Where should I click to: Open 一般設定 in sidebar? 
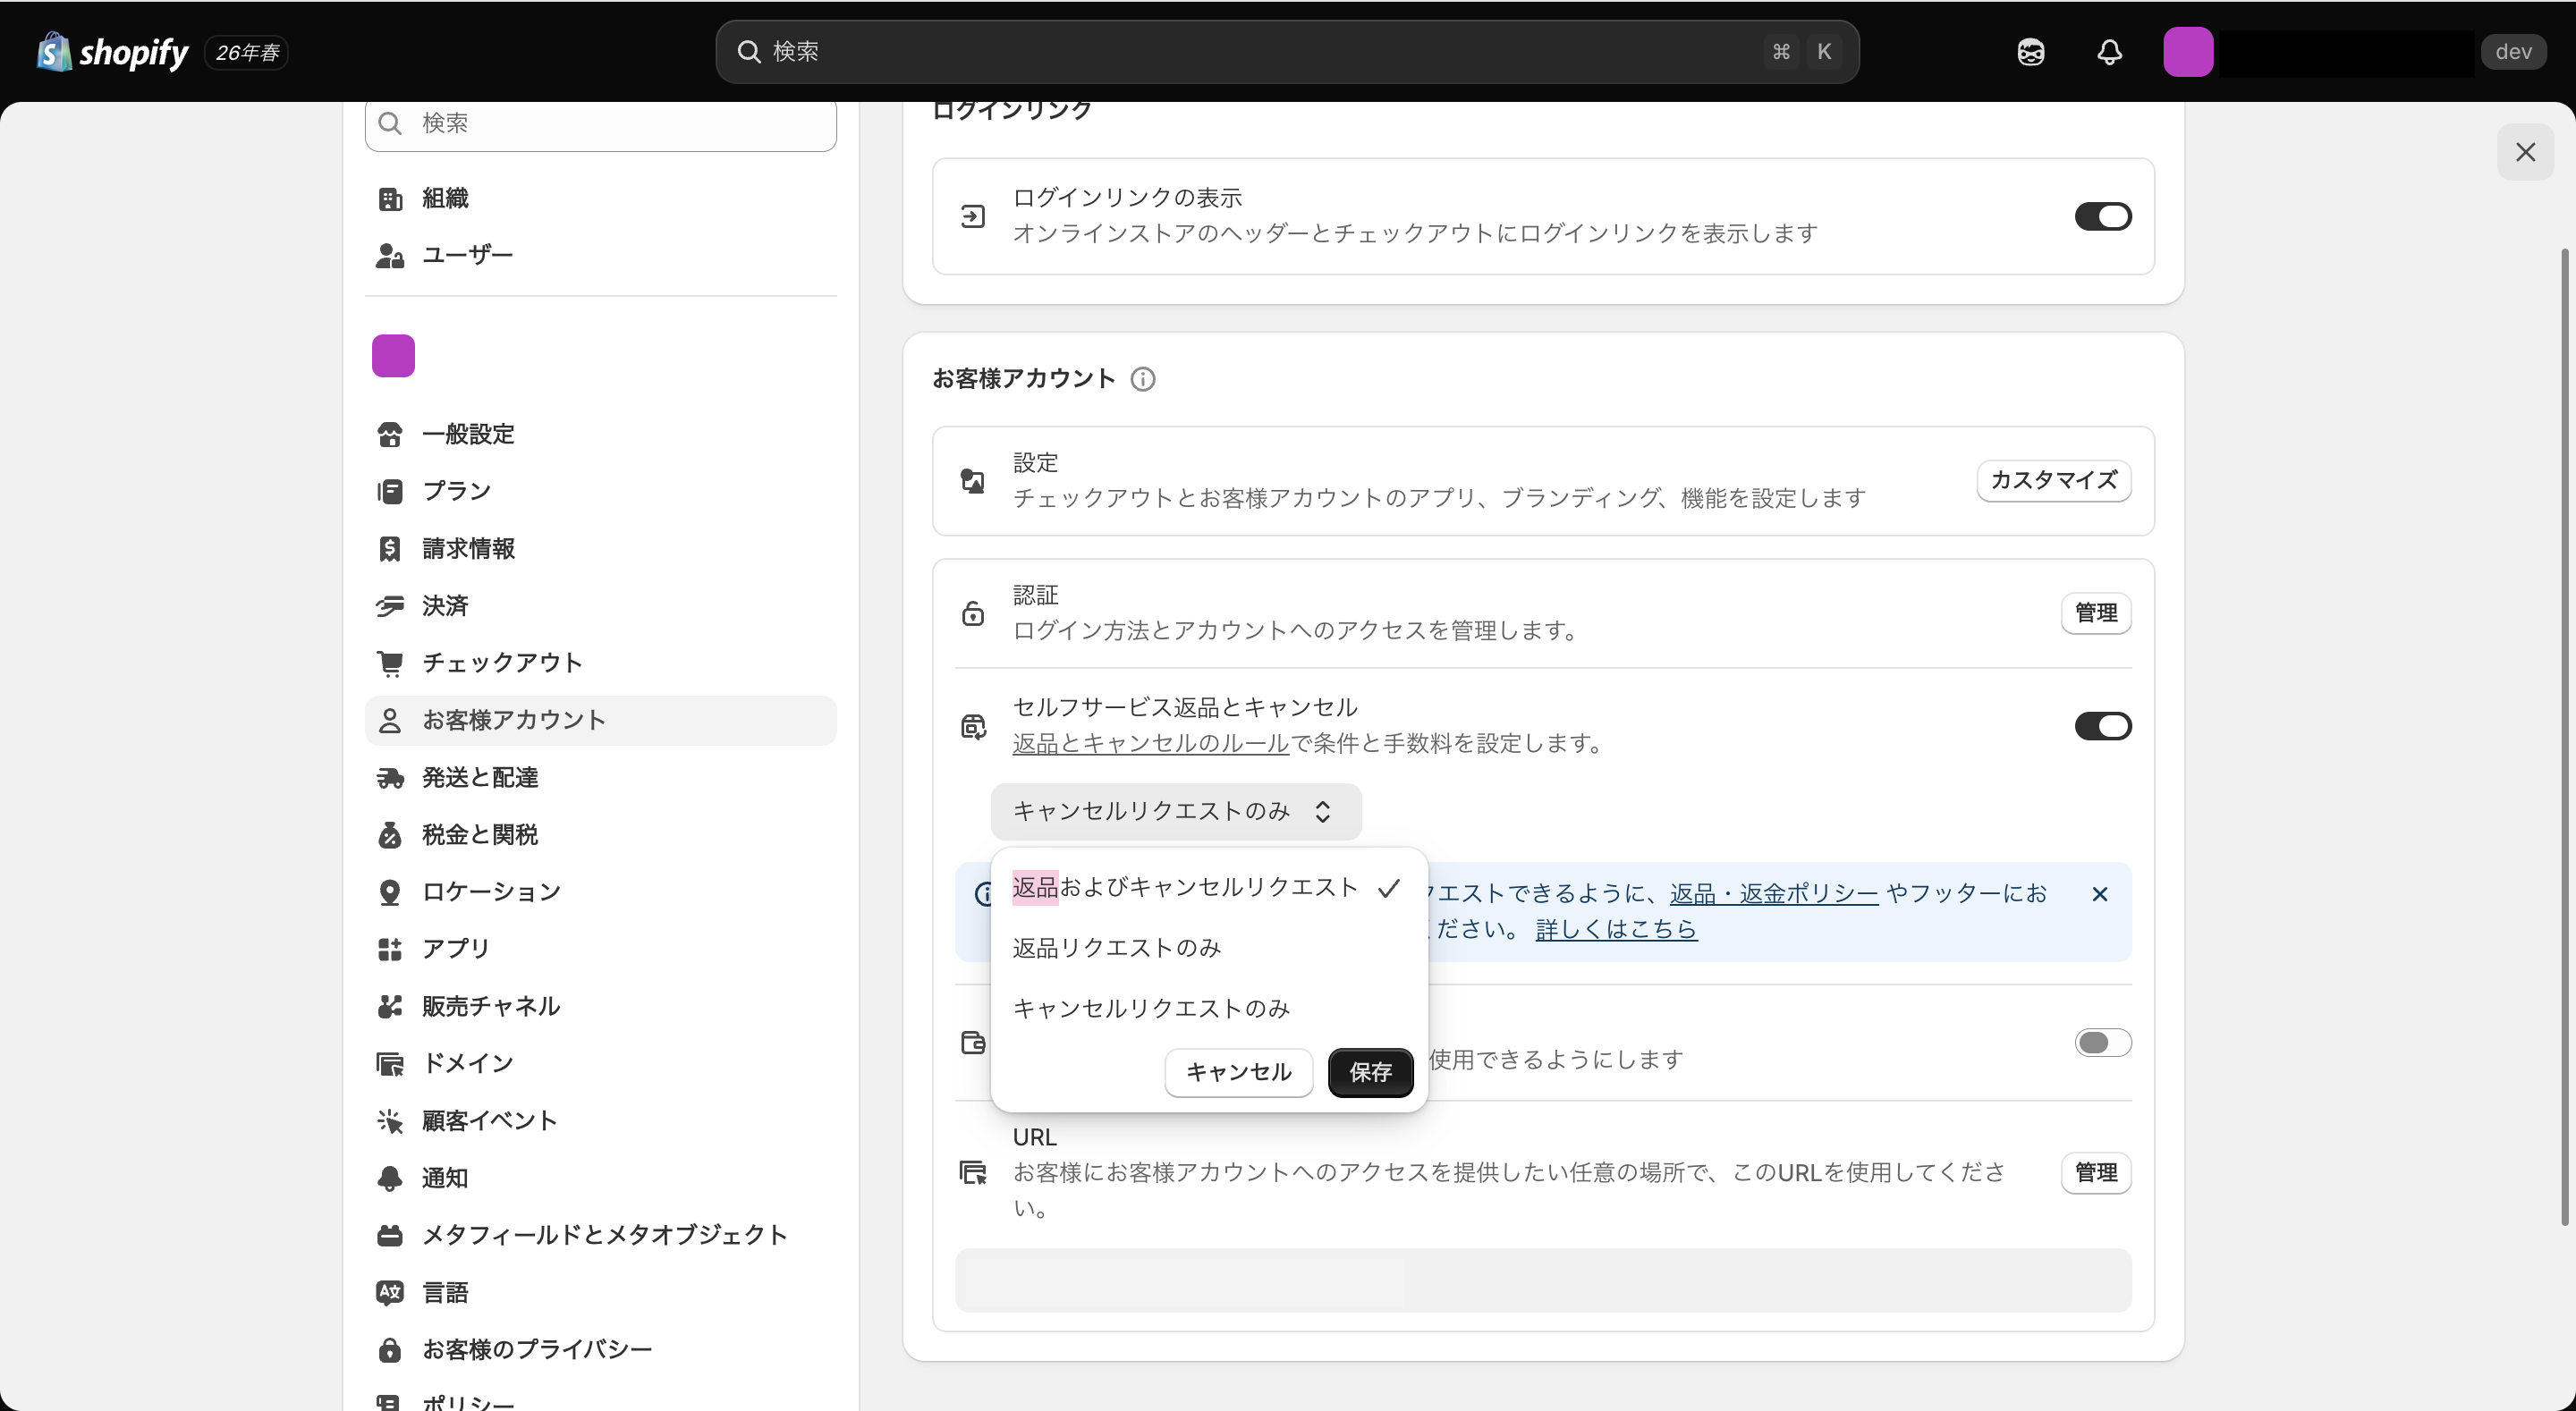point(600,435)
